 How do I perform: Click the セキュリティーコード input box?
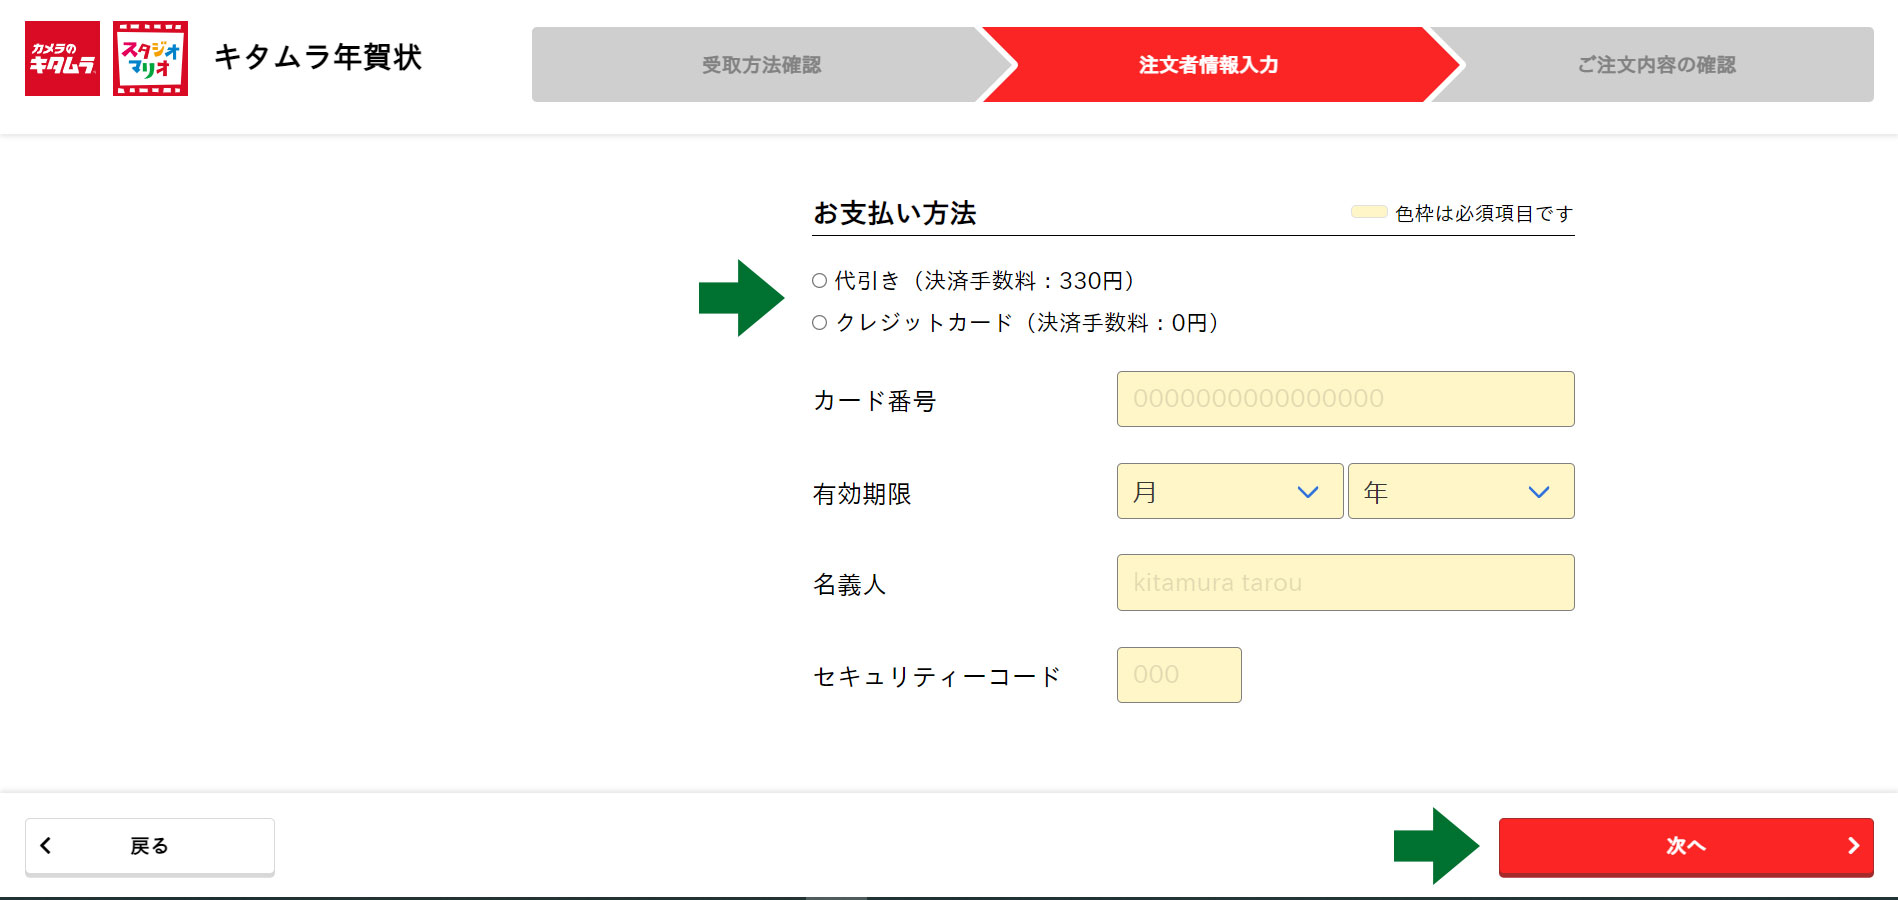(1179, 675)
